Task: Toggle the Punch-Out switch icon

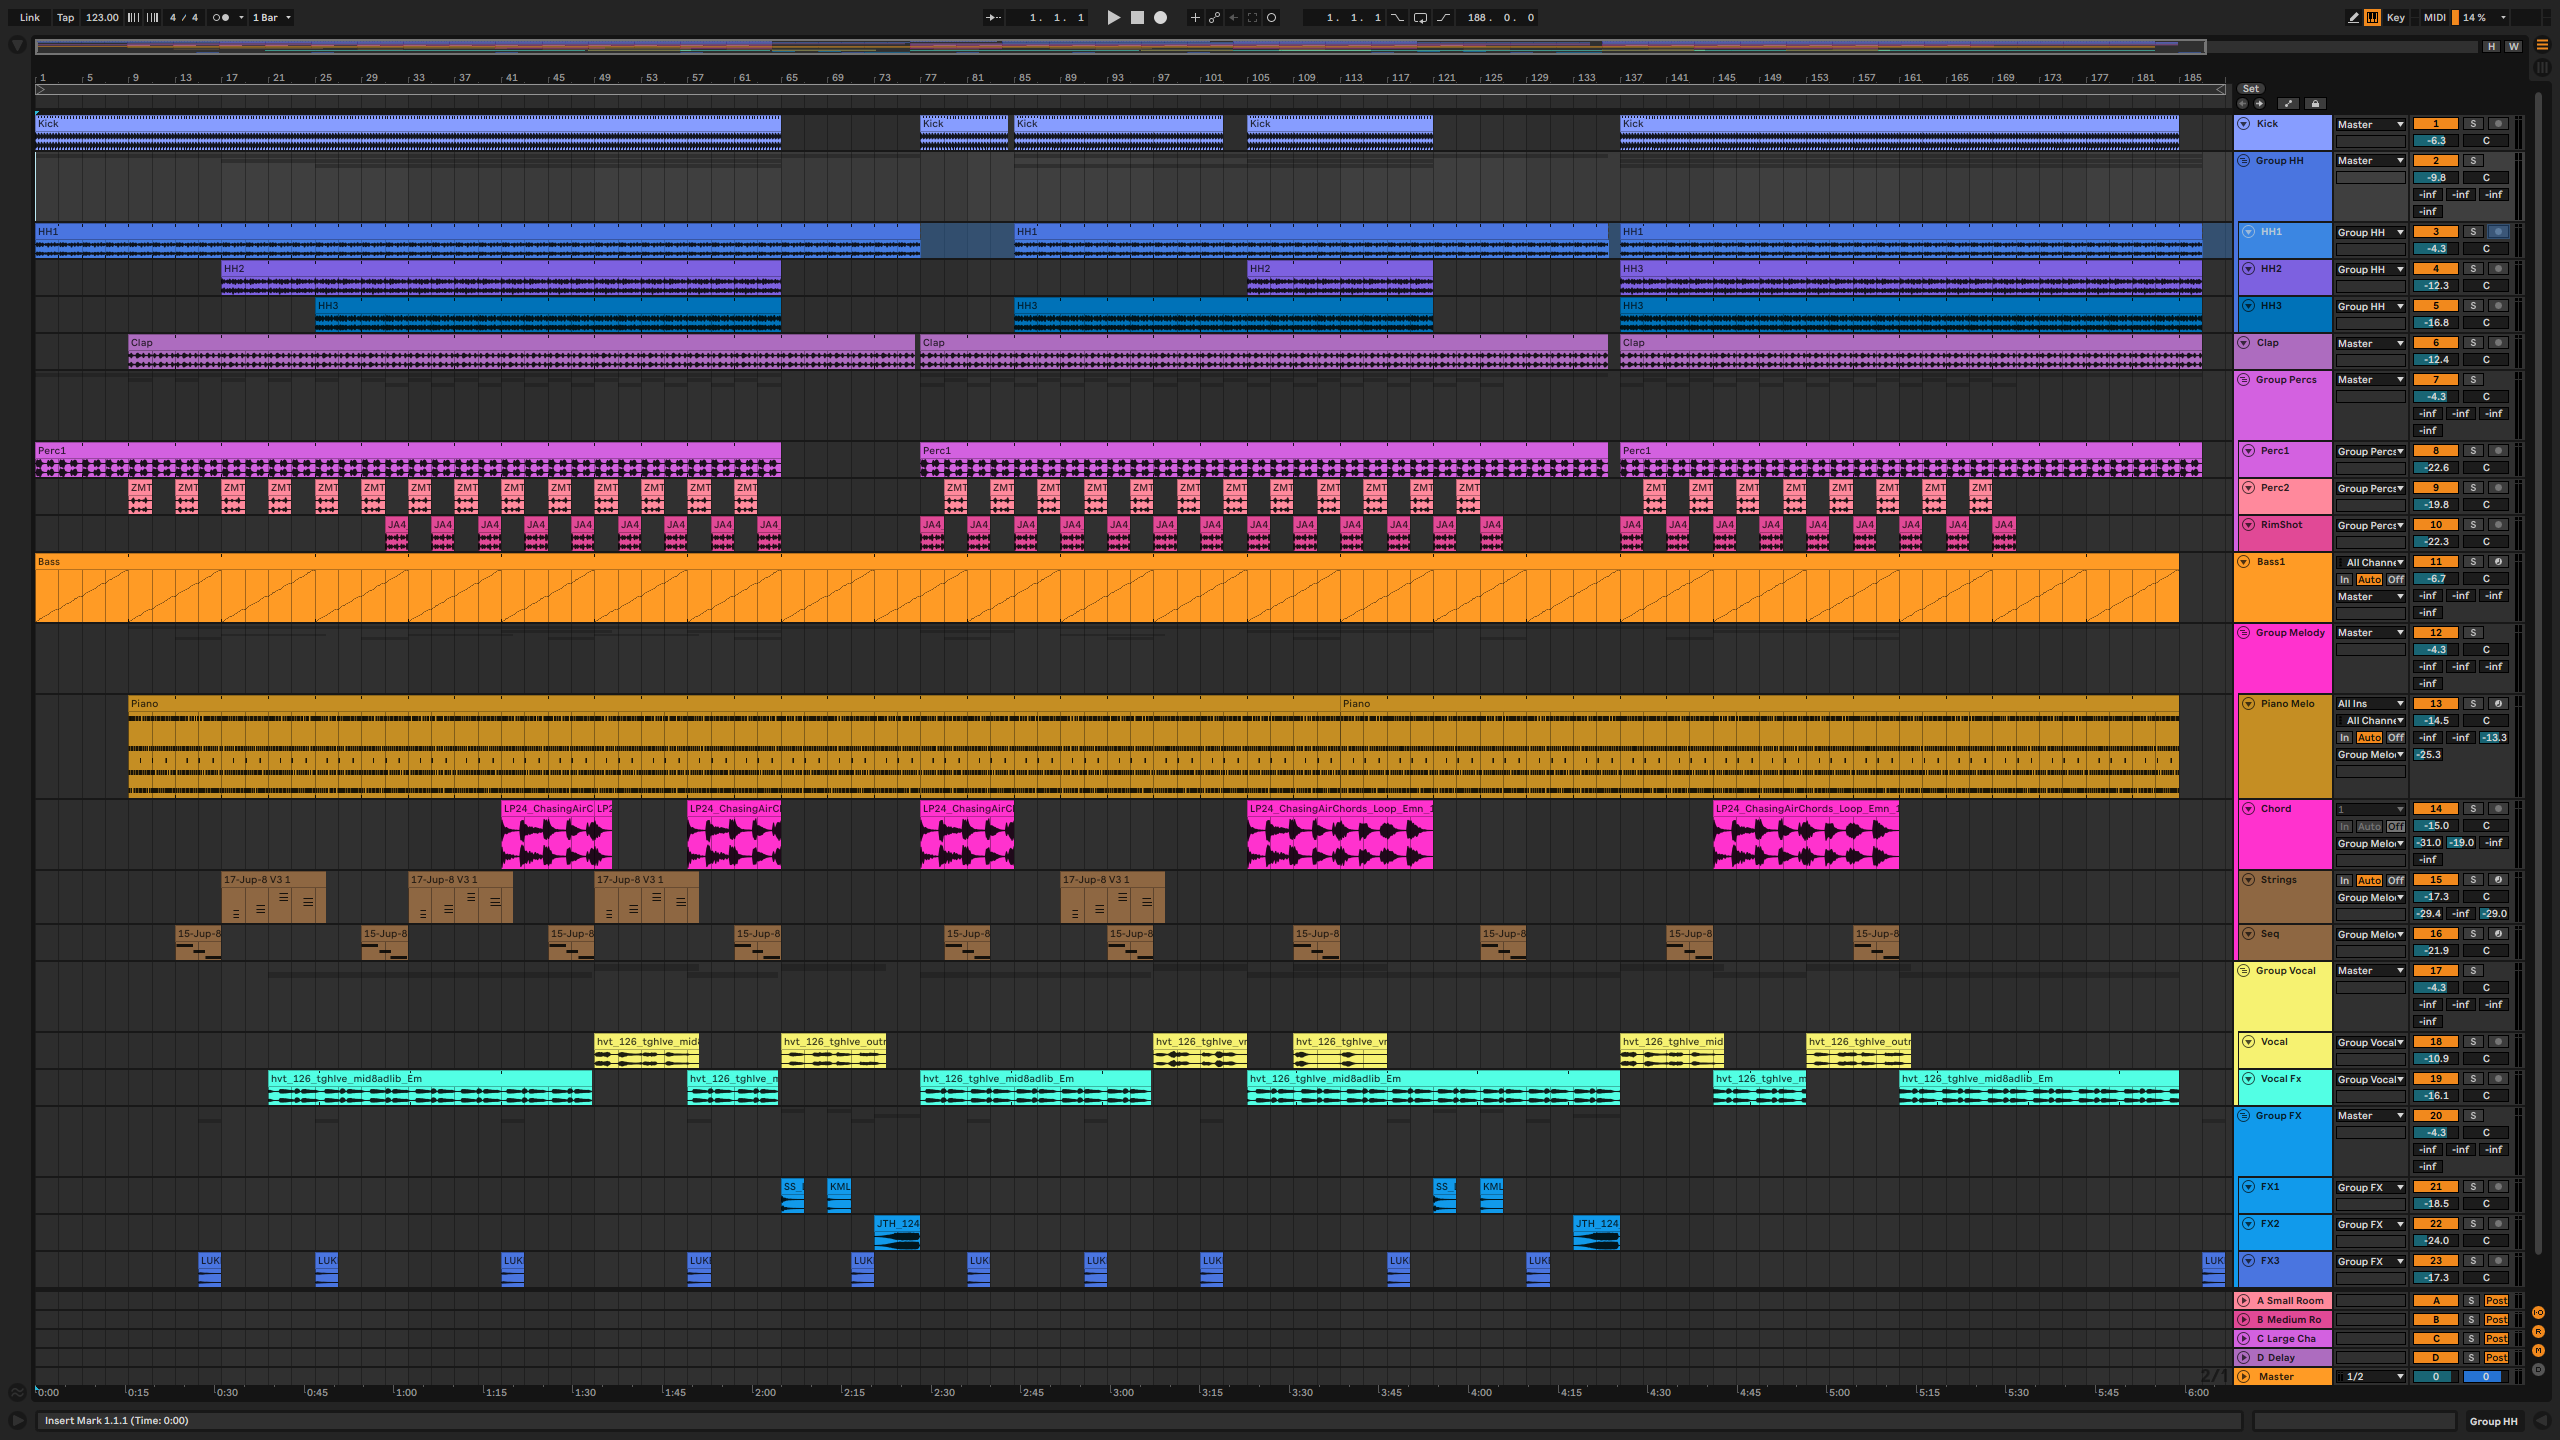Action: click(1443, 17)
